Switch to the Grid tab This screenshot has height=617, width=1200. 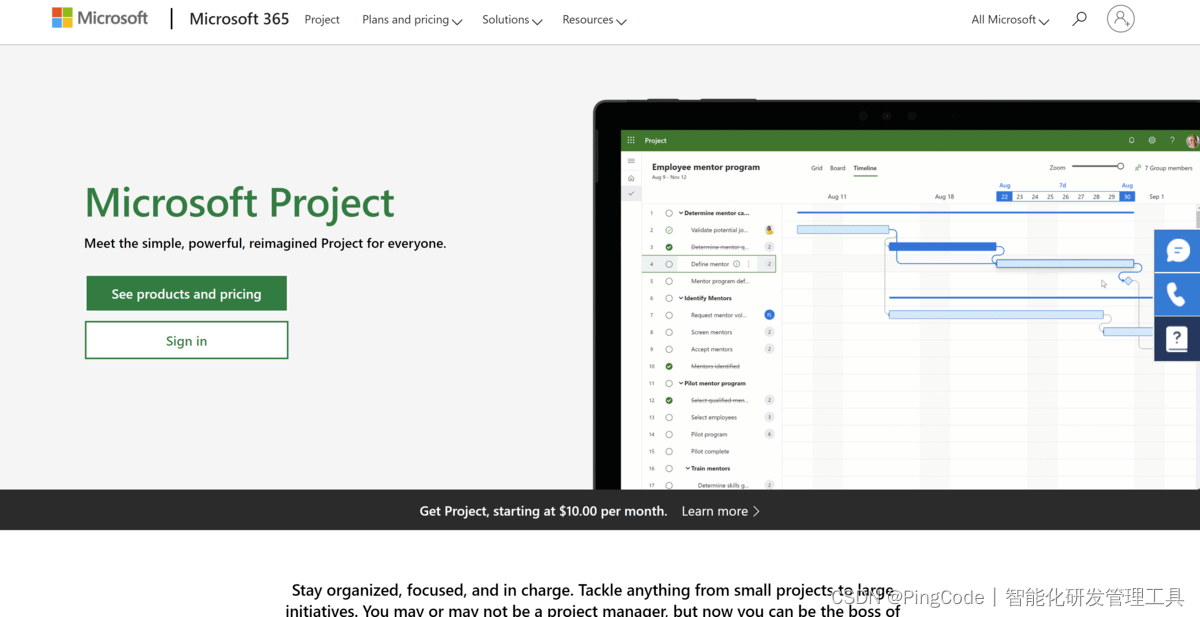(x=817, y=168)
